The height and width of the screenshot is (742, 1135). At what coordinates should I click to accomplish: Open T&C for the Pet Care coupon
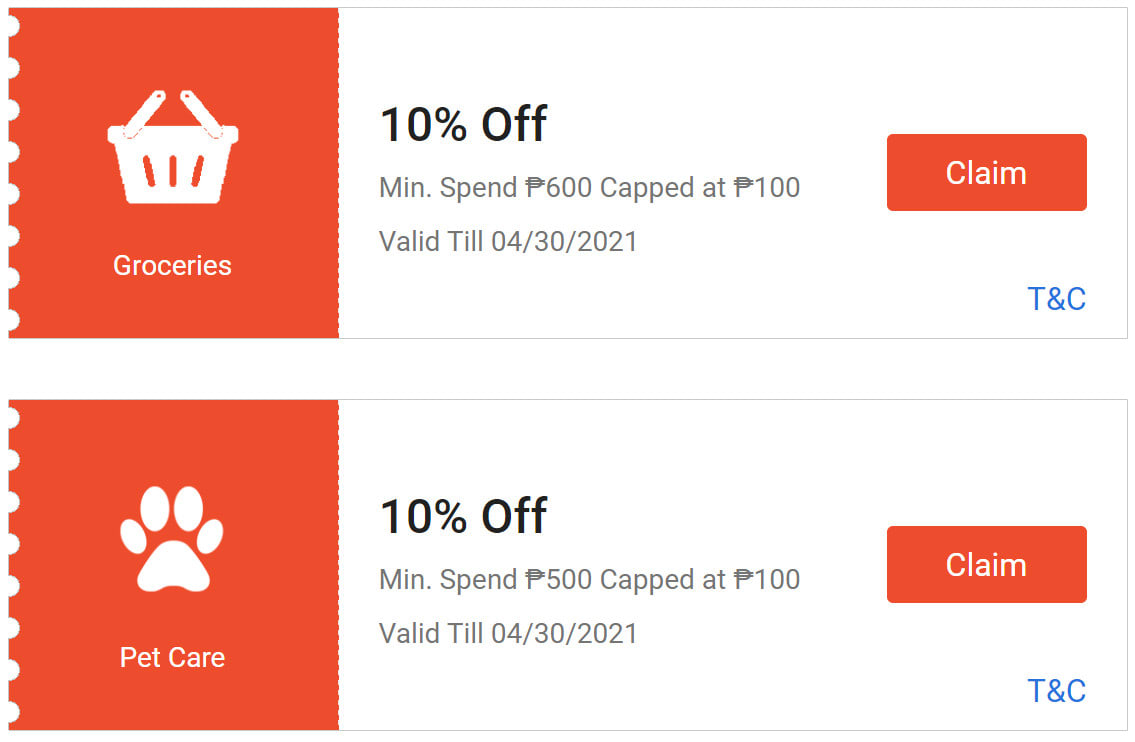[x=1057, y=690]
